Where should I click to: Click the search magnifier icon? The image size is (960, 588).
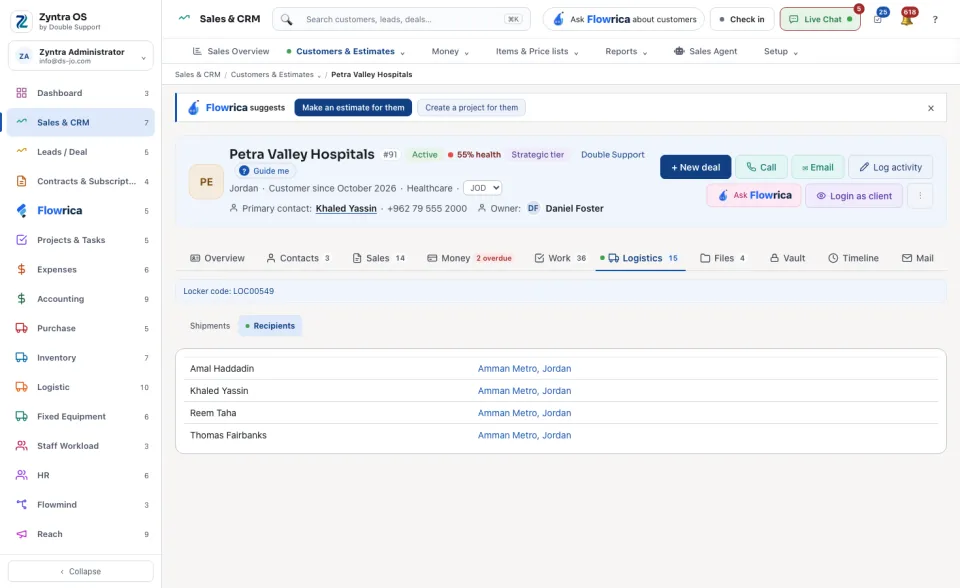(287, 20)
